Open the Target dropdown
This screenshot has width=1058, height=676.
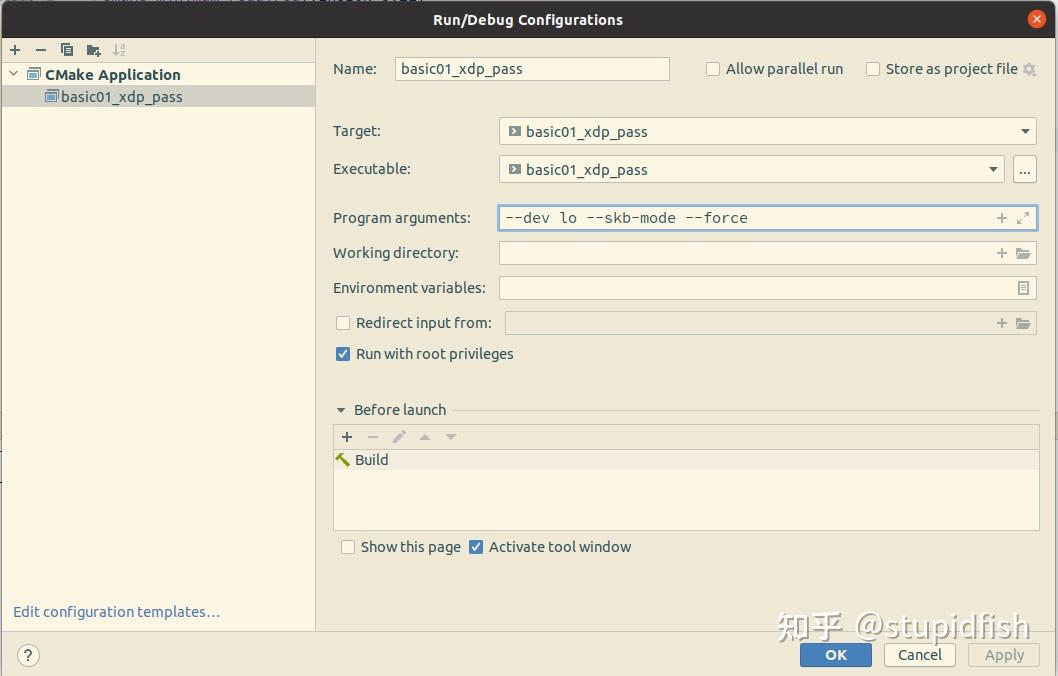tap(1025, 131)
